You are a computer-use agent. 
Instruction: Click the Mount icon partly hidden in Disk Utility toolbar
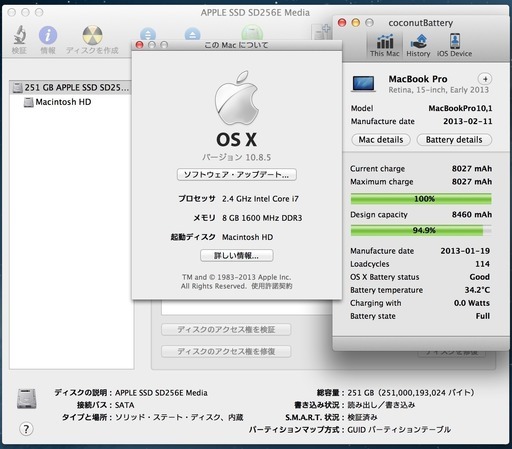pyautogui.click(x=148, y=34)
